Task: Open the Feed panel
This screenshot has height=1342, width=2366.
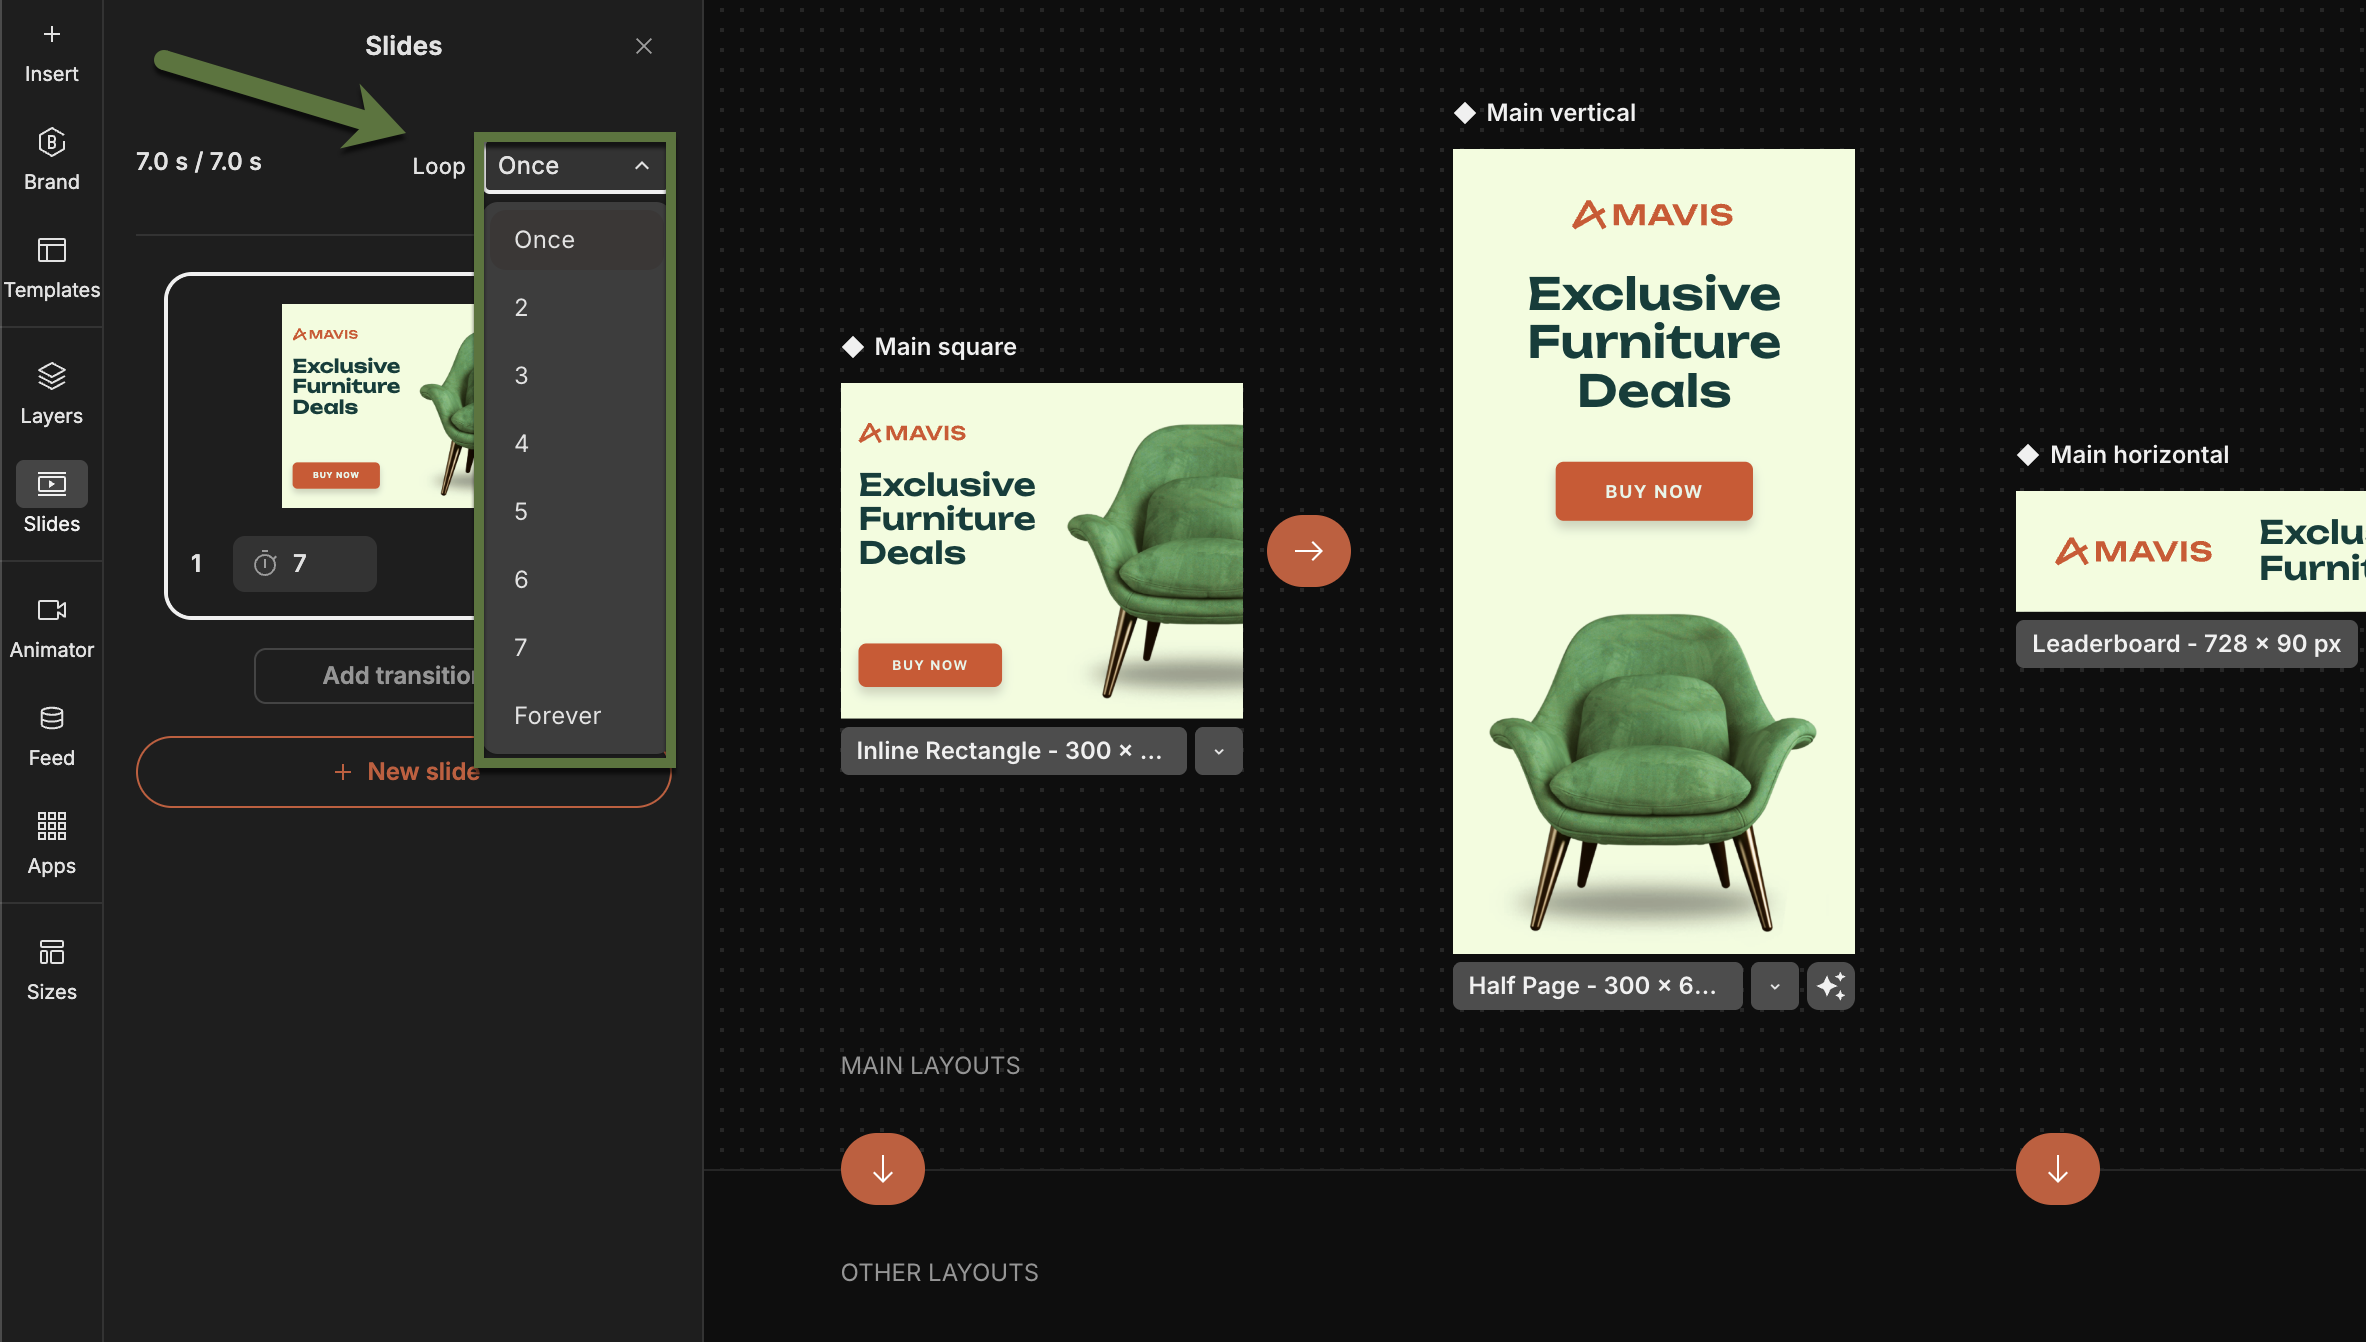Action: [x=51, y=736]
